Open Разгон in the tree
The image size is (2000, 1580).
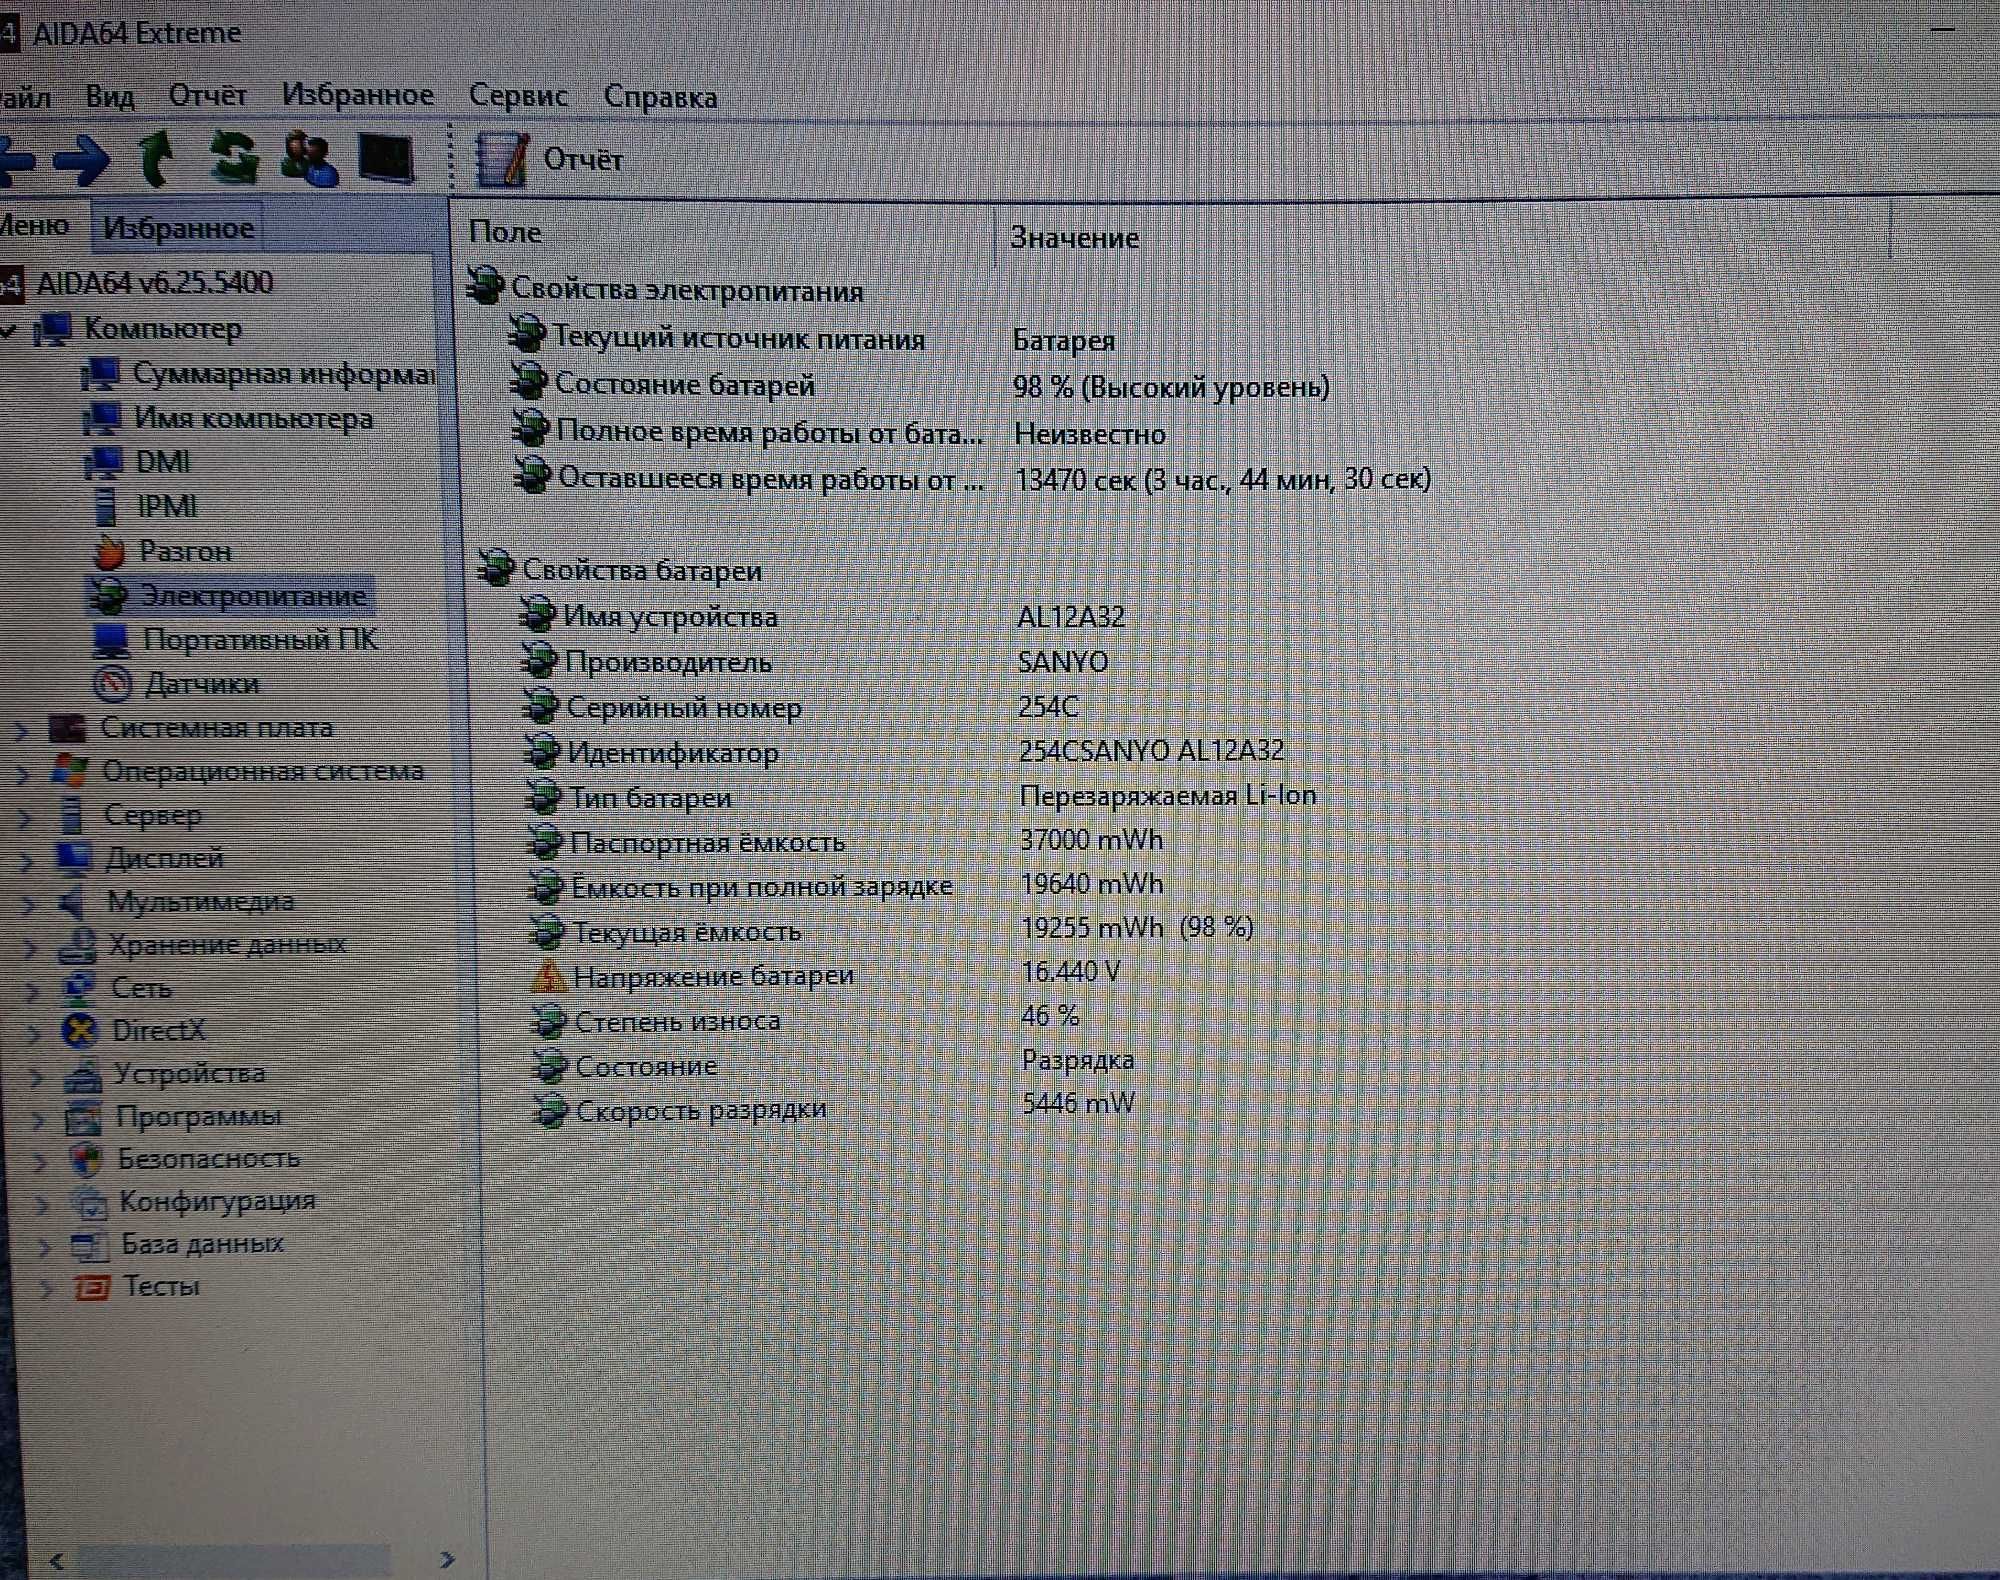click(x=185, y=551)
